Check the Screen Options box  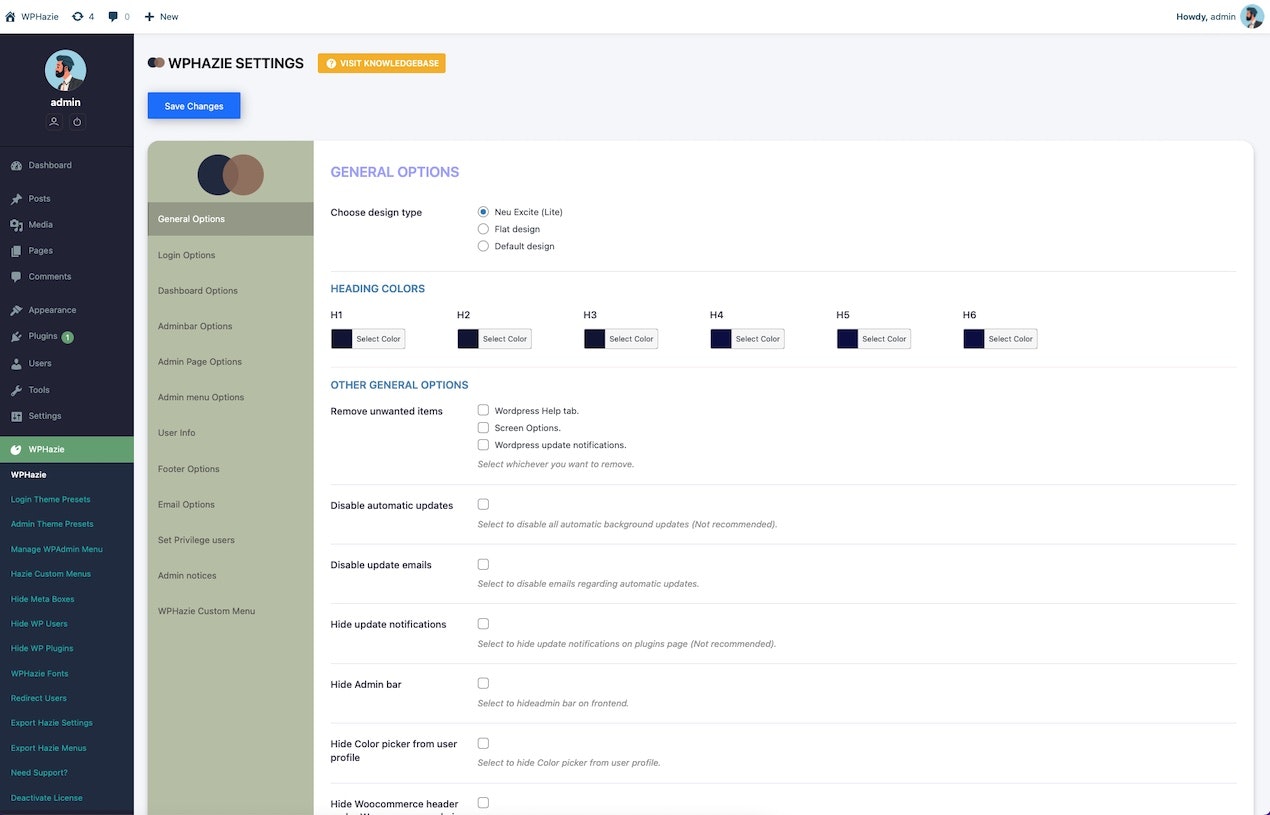pyautogui.click(x=483, y=427)
